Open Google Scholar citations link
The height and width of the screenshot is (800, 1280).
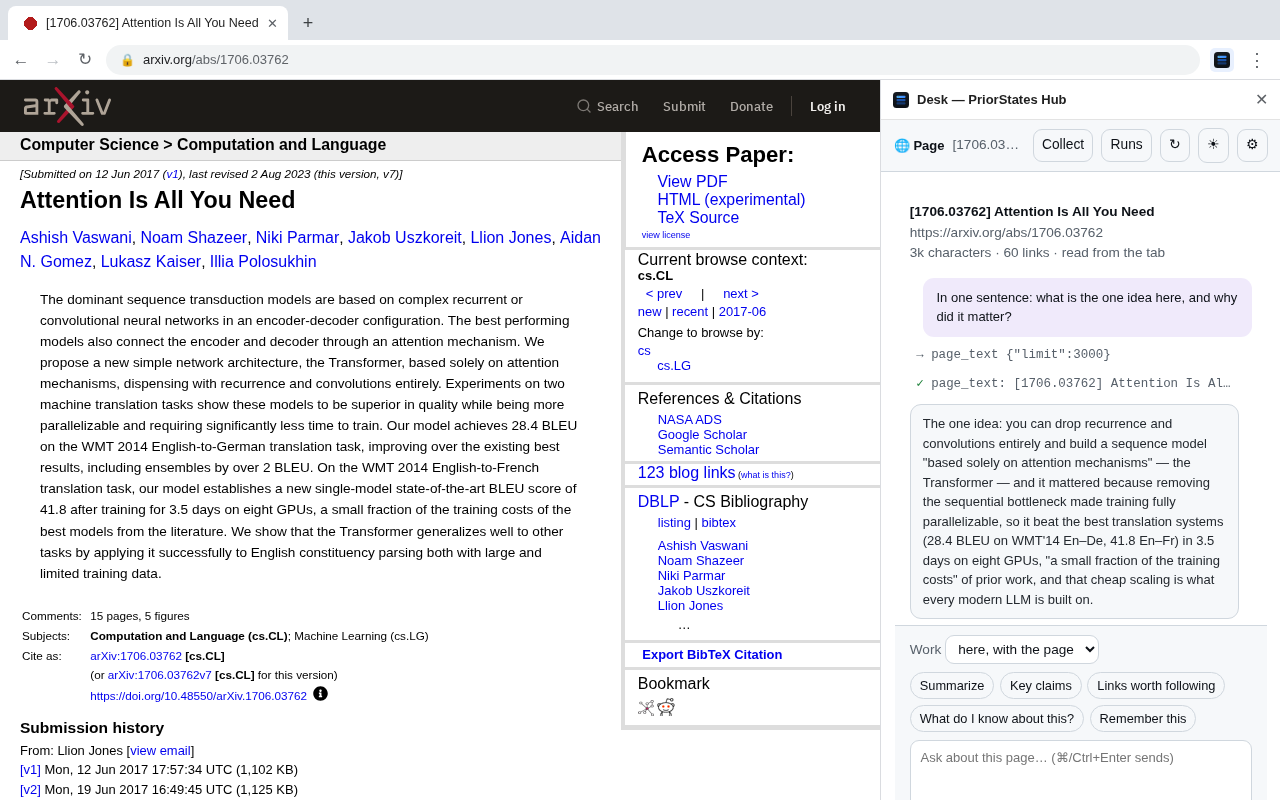(702, 435)
